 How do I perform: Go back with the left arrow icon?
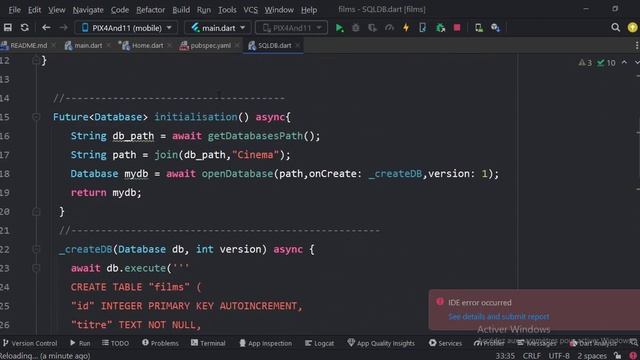pyautogui.click(x=46, y=27)
